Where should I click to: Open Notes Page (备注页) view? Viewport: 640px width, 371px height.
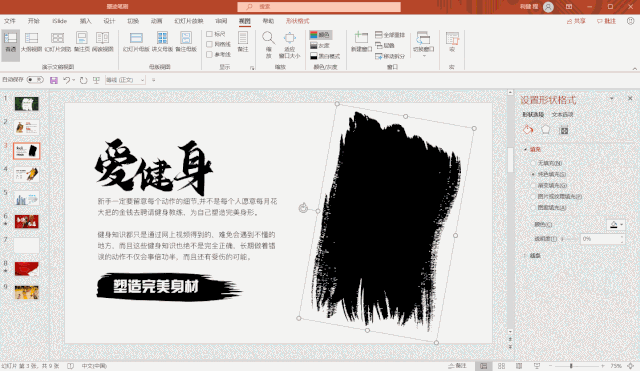point(82,42)
